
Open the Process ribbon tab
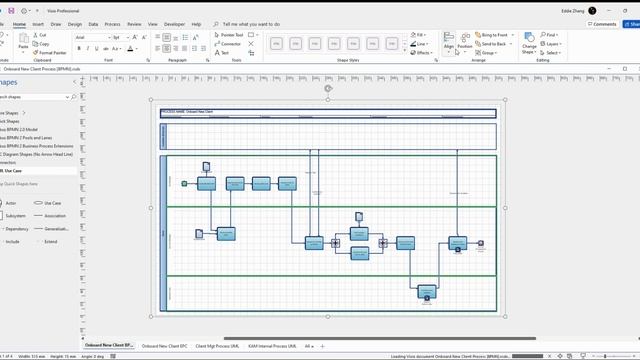(112, 24)
